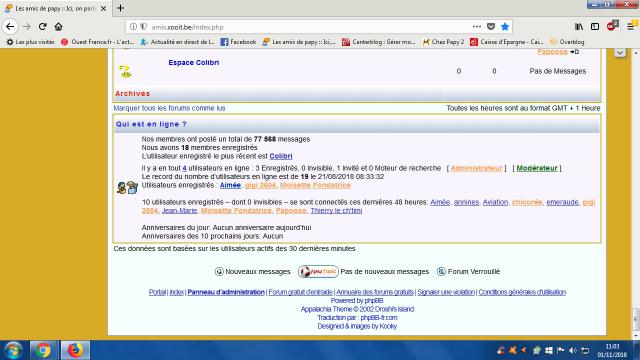Click the red extension icon in toolbar
The width and height of the screenshot is (640, 360).
(612, 26)
